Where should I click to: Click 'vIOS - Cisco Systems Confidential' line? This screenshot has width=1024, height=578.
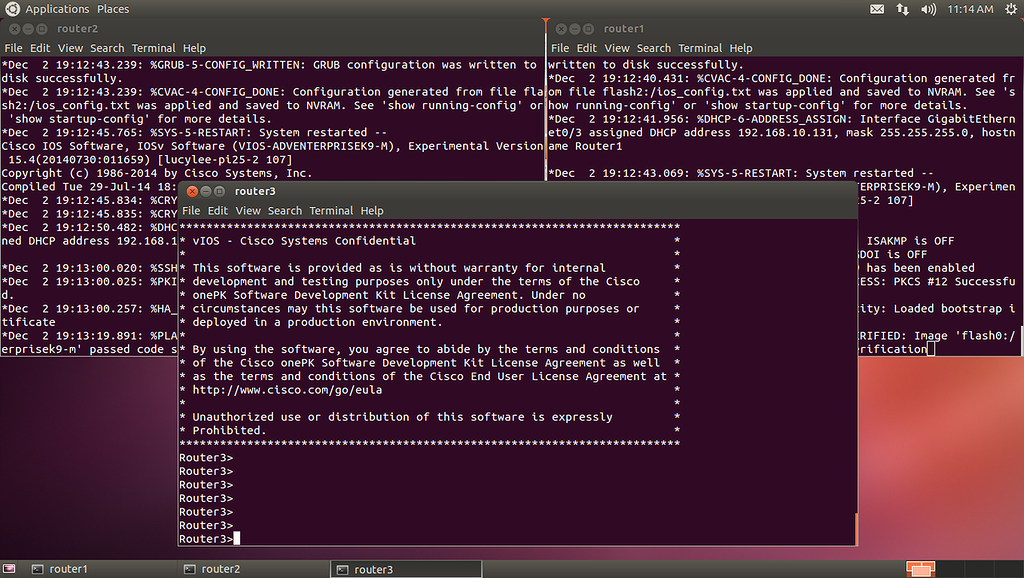click(x=304, y=241)
